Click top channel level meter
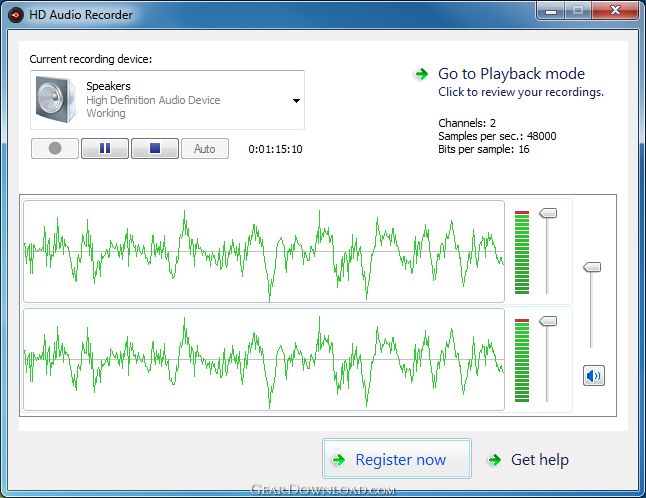 point(522,252)
